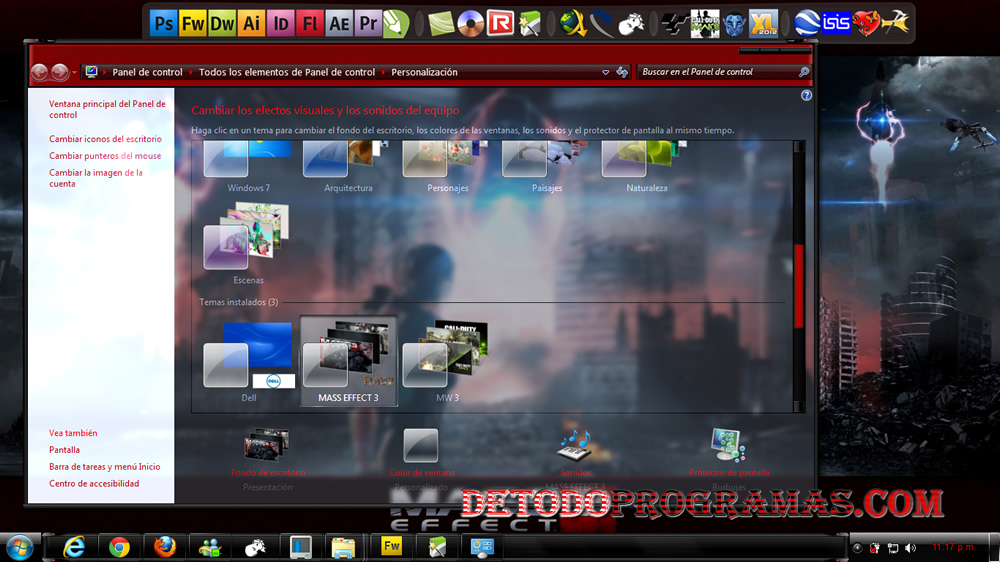
Task: Open the Pantalla link
Action: pos(64,450)
